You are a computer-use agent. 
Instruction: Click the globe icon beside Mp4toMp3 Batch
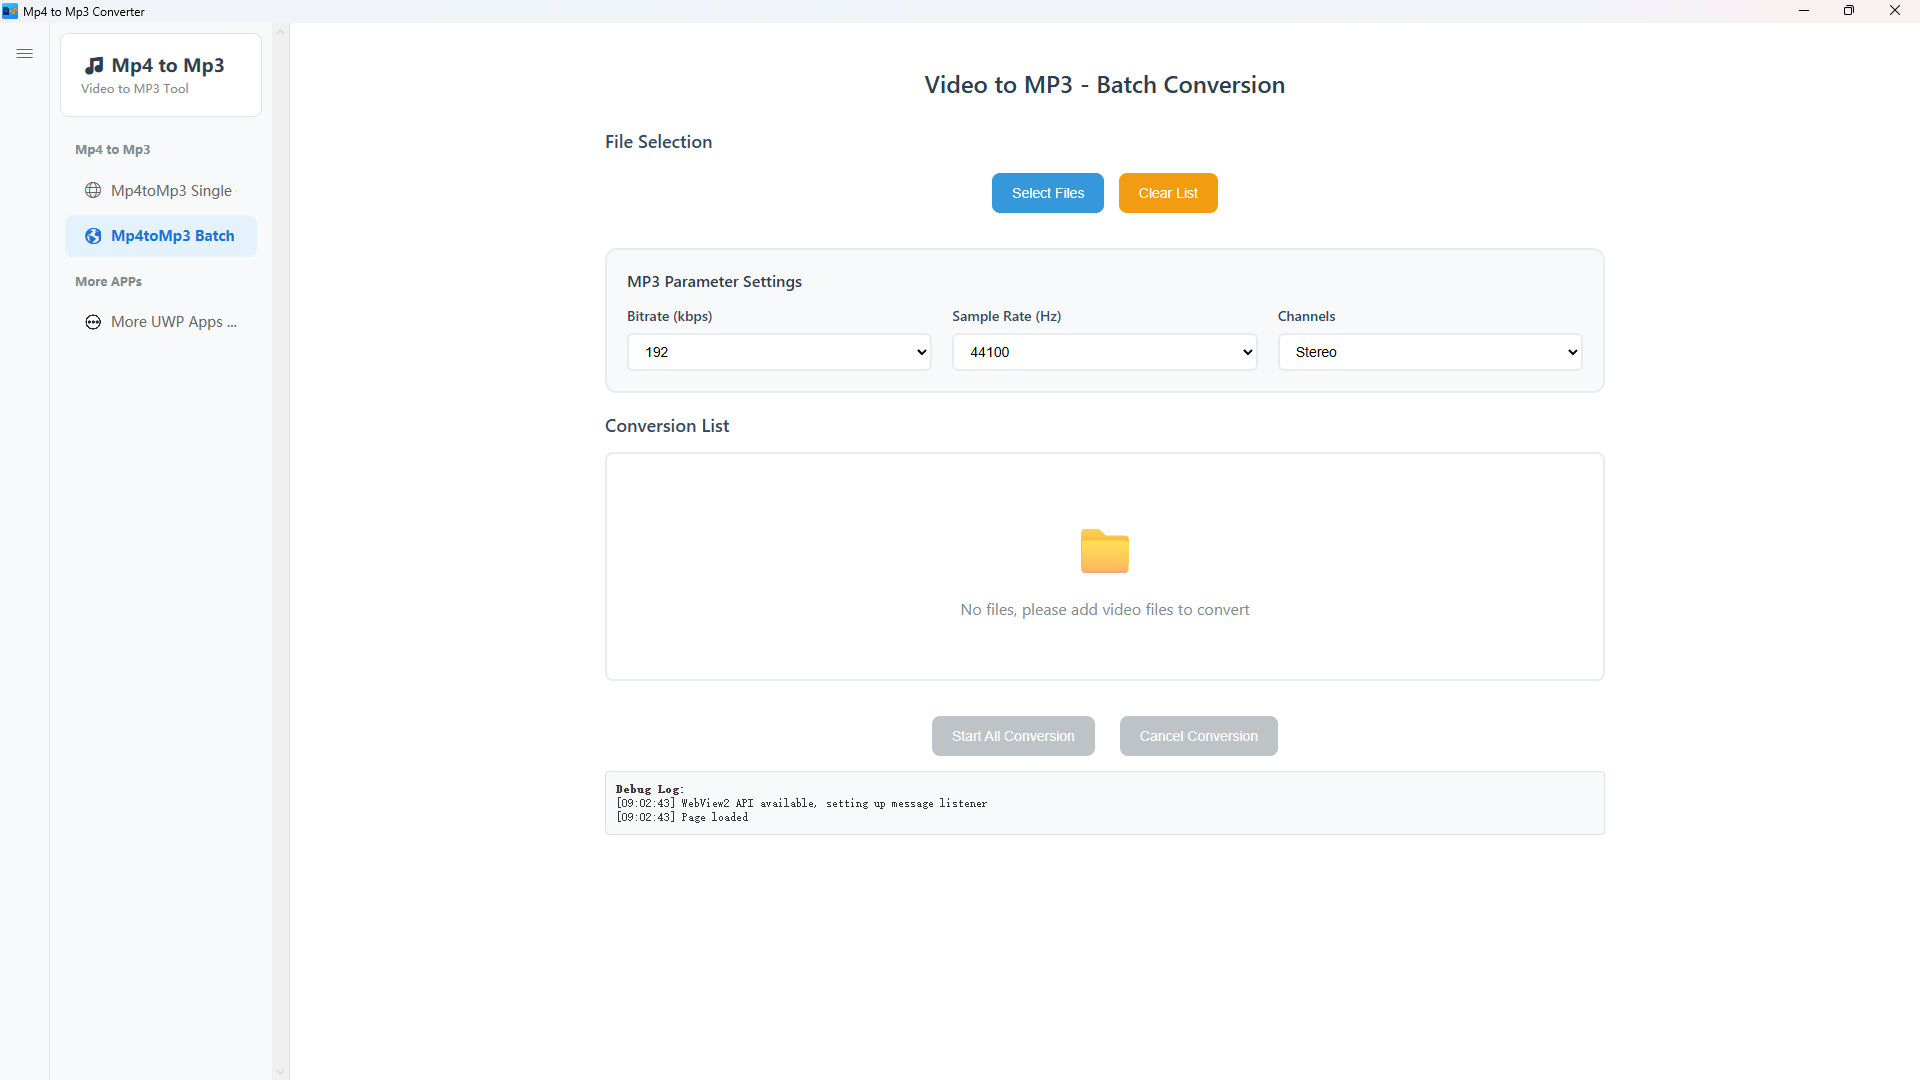pos(91,236)
